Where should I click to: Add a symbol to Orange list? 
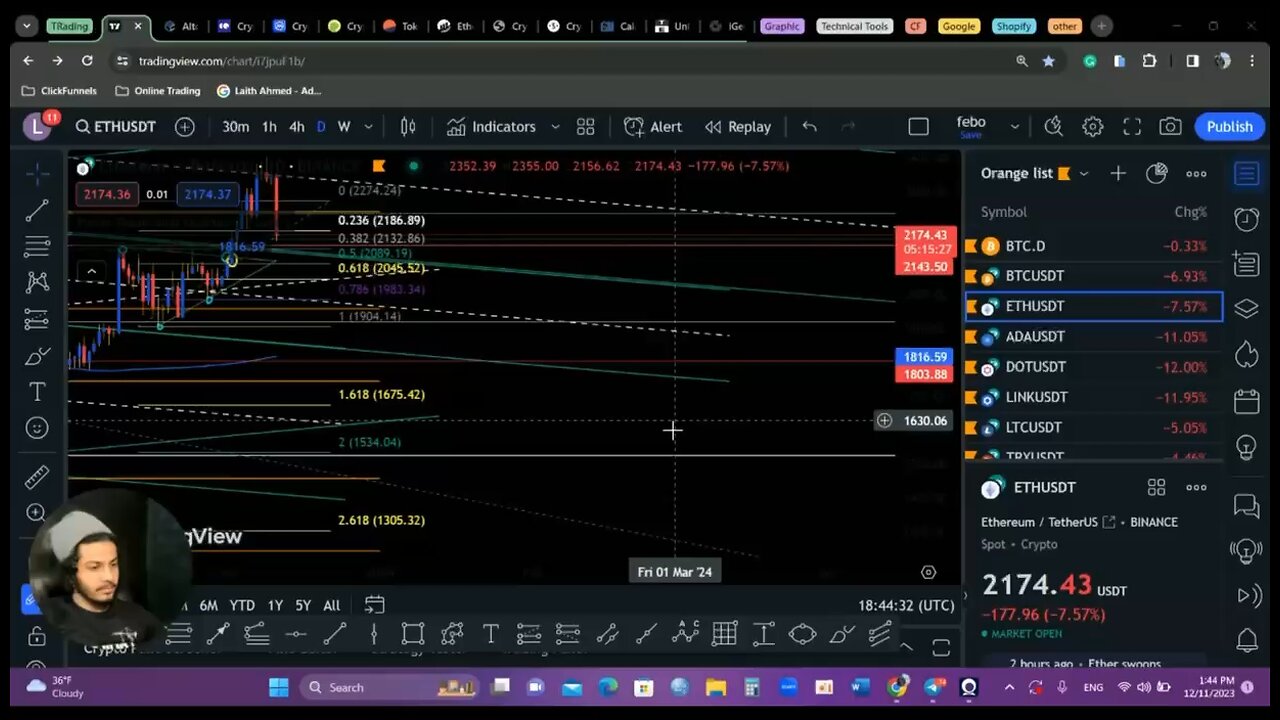tap(1118, 173)
